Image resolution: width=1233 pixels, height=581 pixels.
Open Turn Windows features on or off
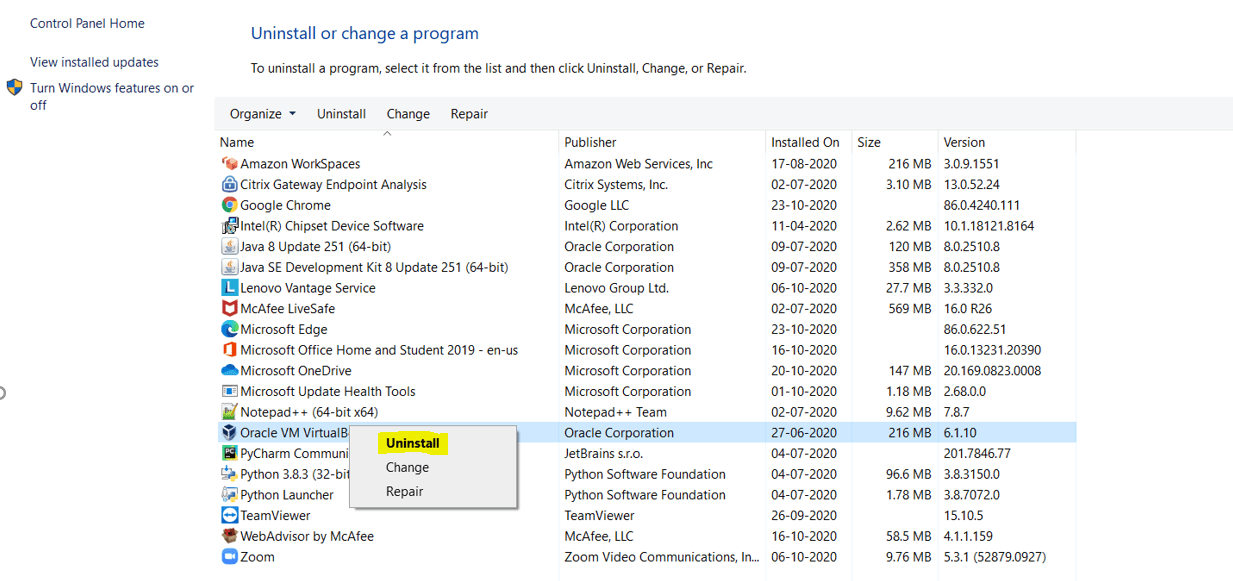pyautogui.click(x=112, y=96)
